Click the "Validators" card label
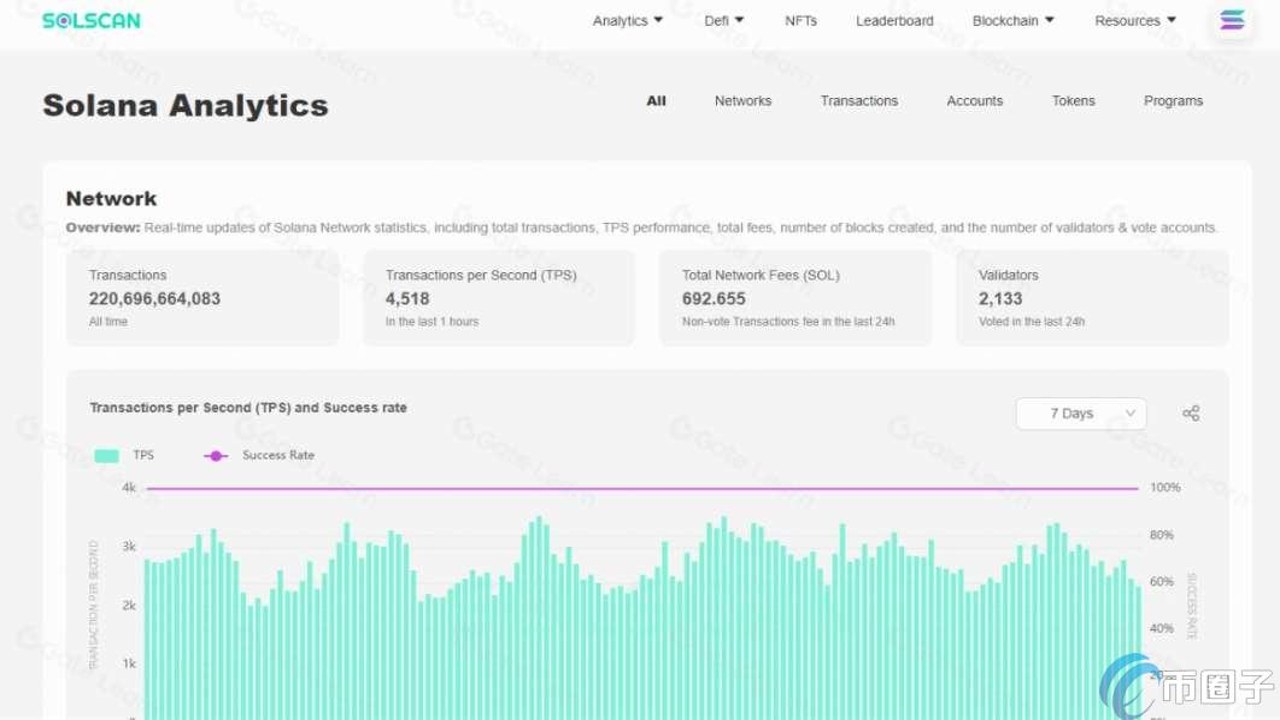Screen dimensions: 1280x720 click(1009, 275)
